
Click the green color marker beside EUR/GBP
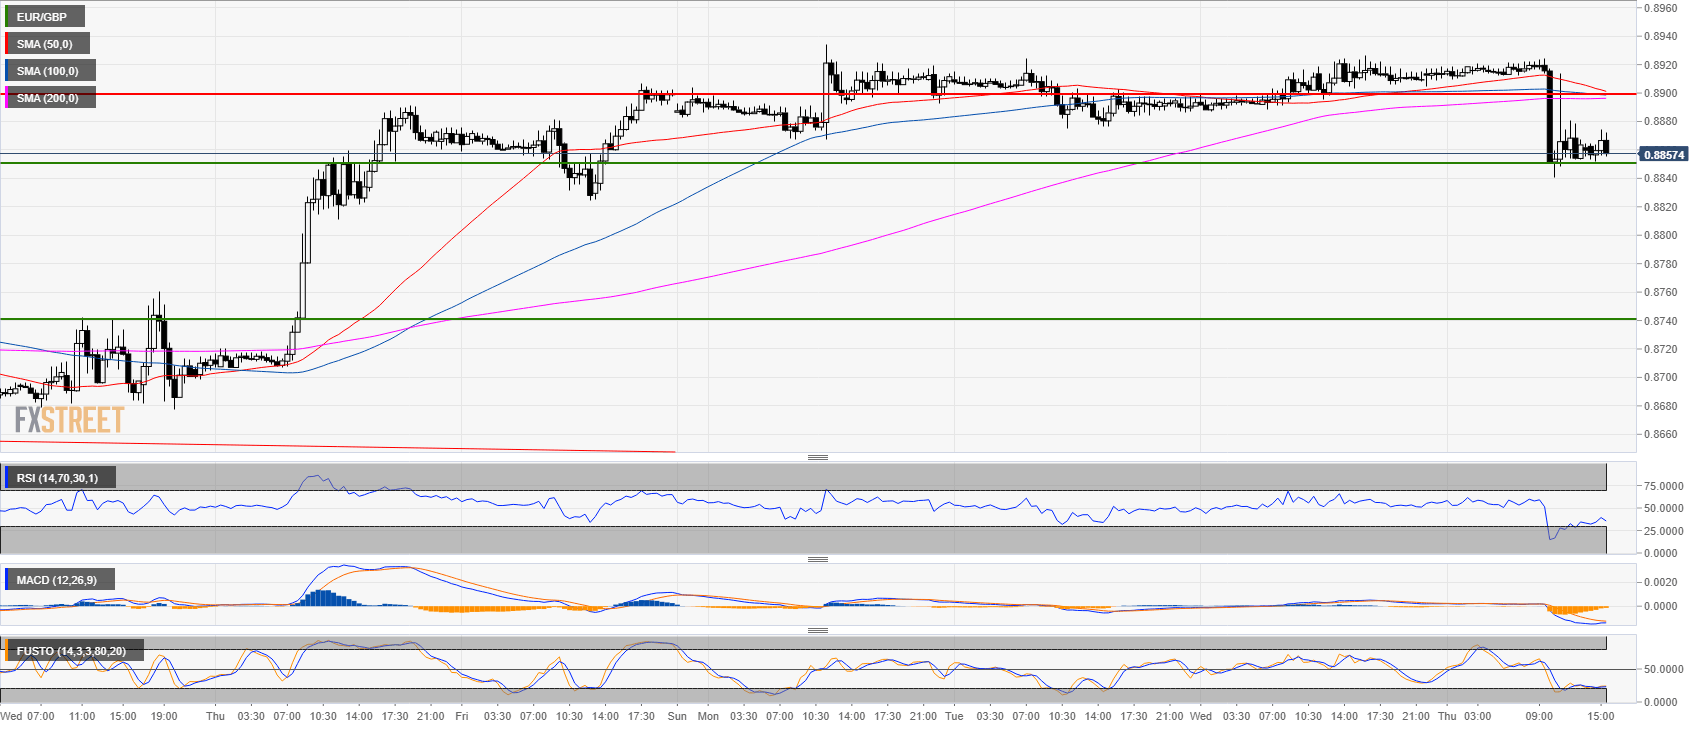(x=6, y=17)
